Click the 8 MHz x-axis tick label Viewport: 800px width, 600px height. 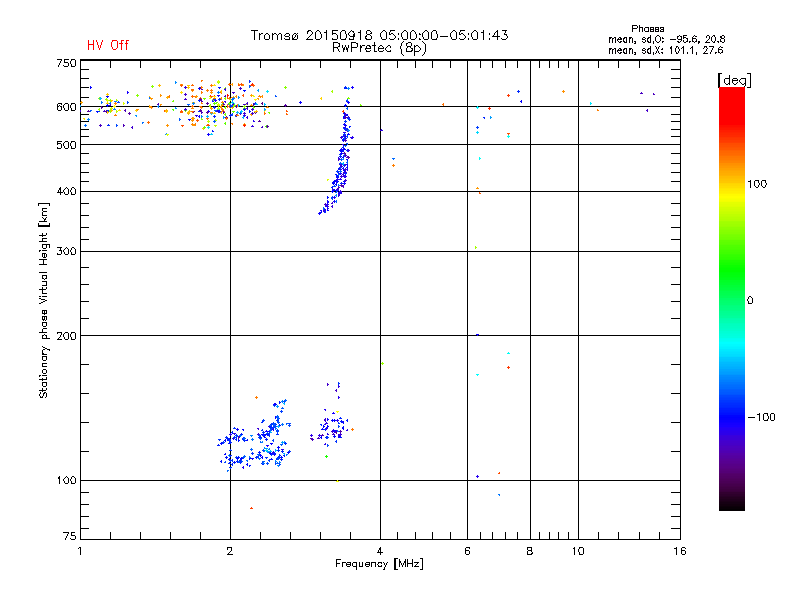pos(530,551)
